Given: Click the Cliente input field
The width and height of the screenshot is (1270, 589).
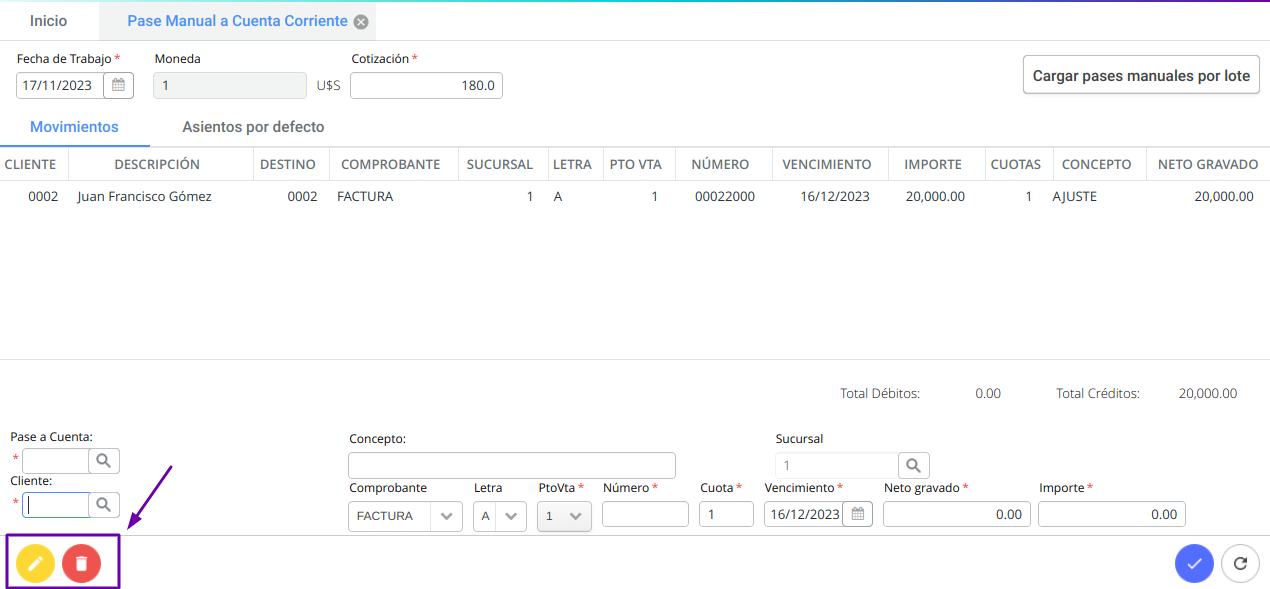Looking at the screenshot, I should (x=56, y=505).
